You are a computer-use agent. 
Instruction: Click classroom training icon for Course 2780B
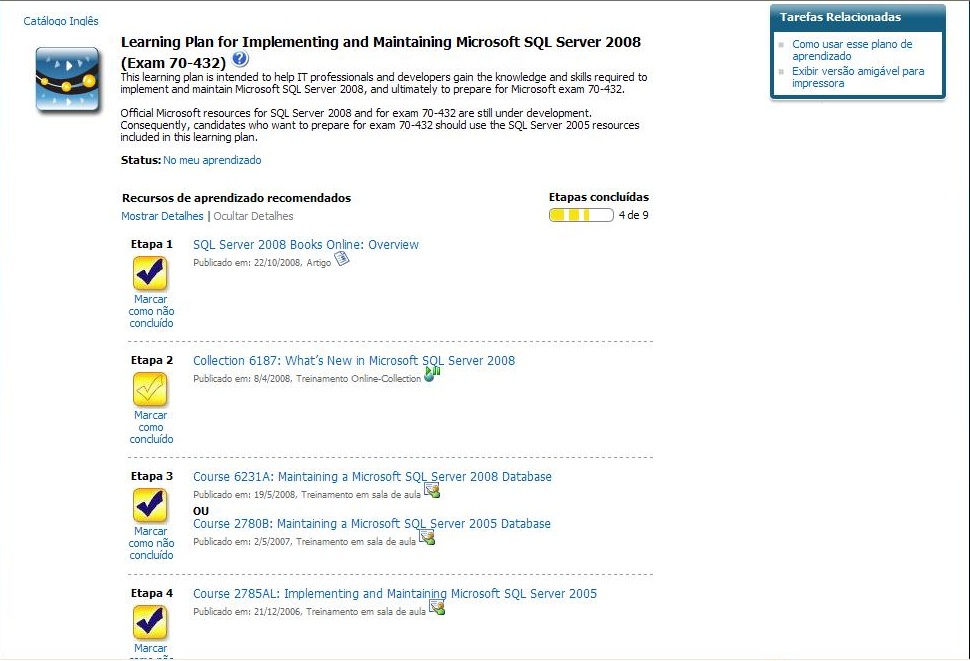(x=427, y=537)
